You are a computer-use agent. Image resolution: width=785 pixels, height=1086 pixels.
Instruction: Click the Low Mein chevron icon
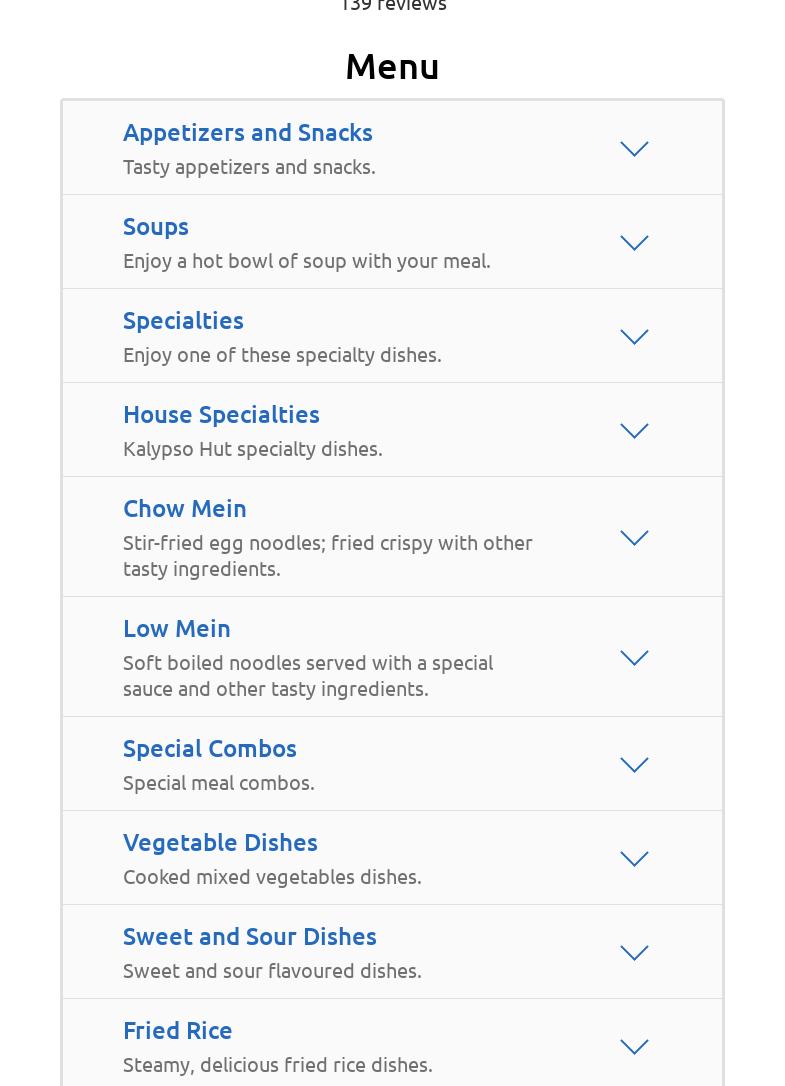[634, 657]
